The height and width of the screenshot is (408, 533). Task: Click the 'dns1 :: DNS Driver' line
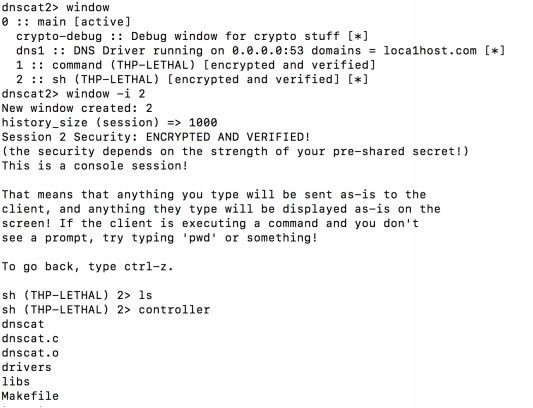click(x=261, y=51)
